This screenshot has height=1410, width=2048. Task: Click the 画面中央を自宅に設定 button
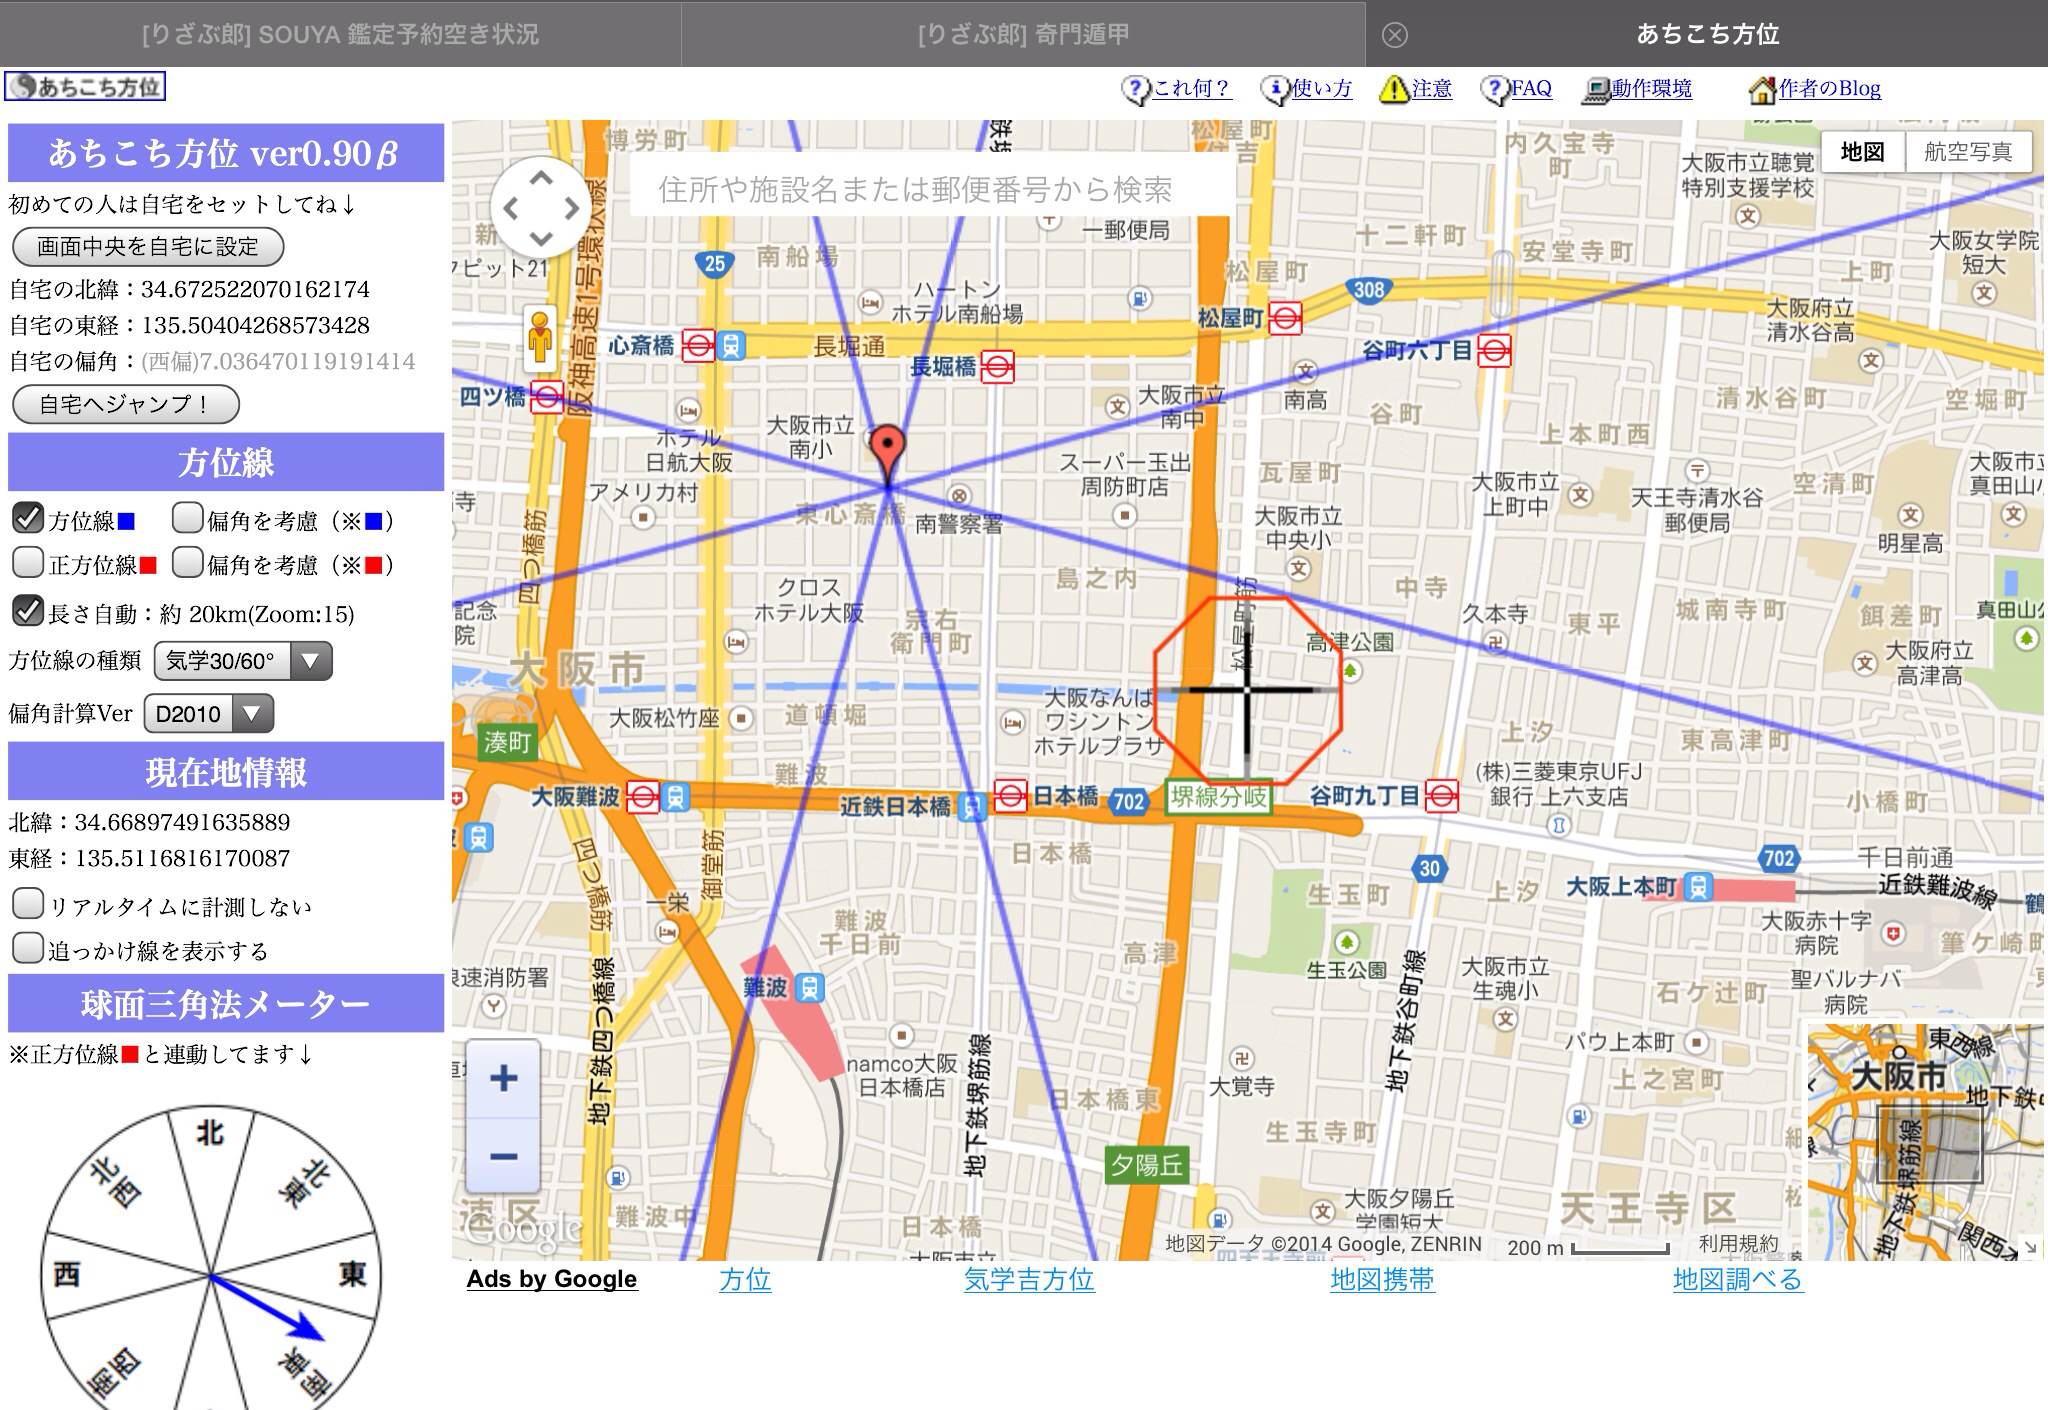click(x=148, y=246)
